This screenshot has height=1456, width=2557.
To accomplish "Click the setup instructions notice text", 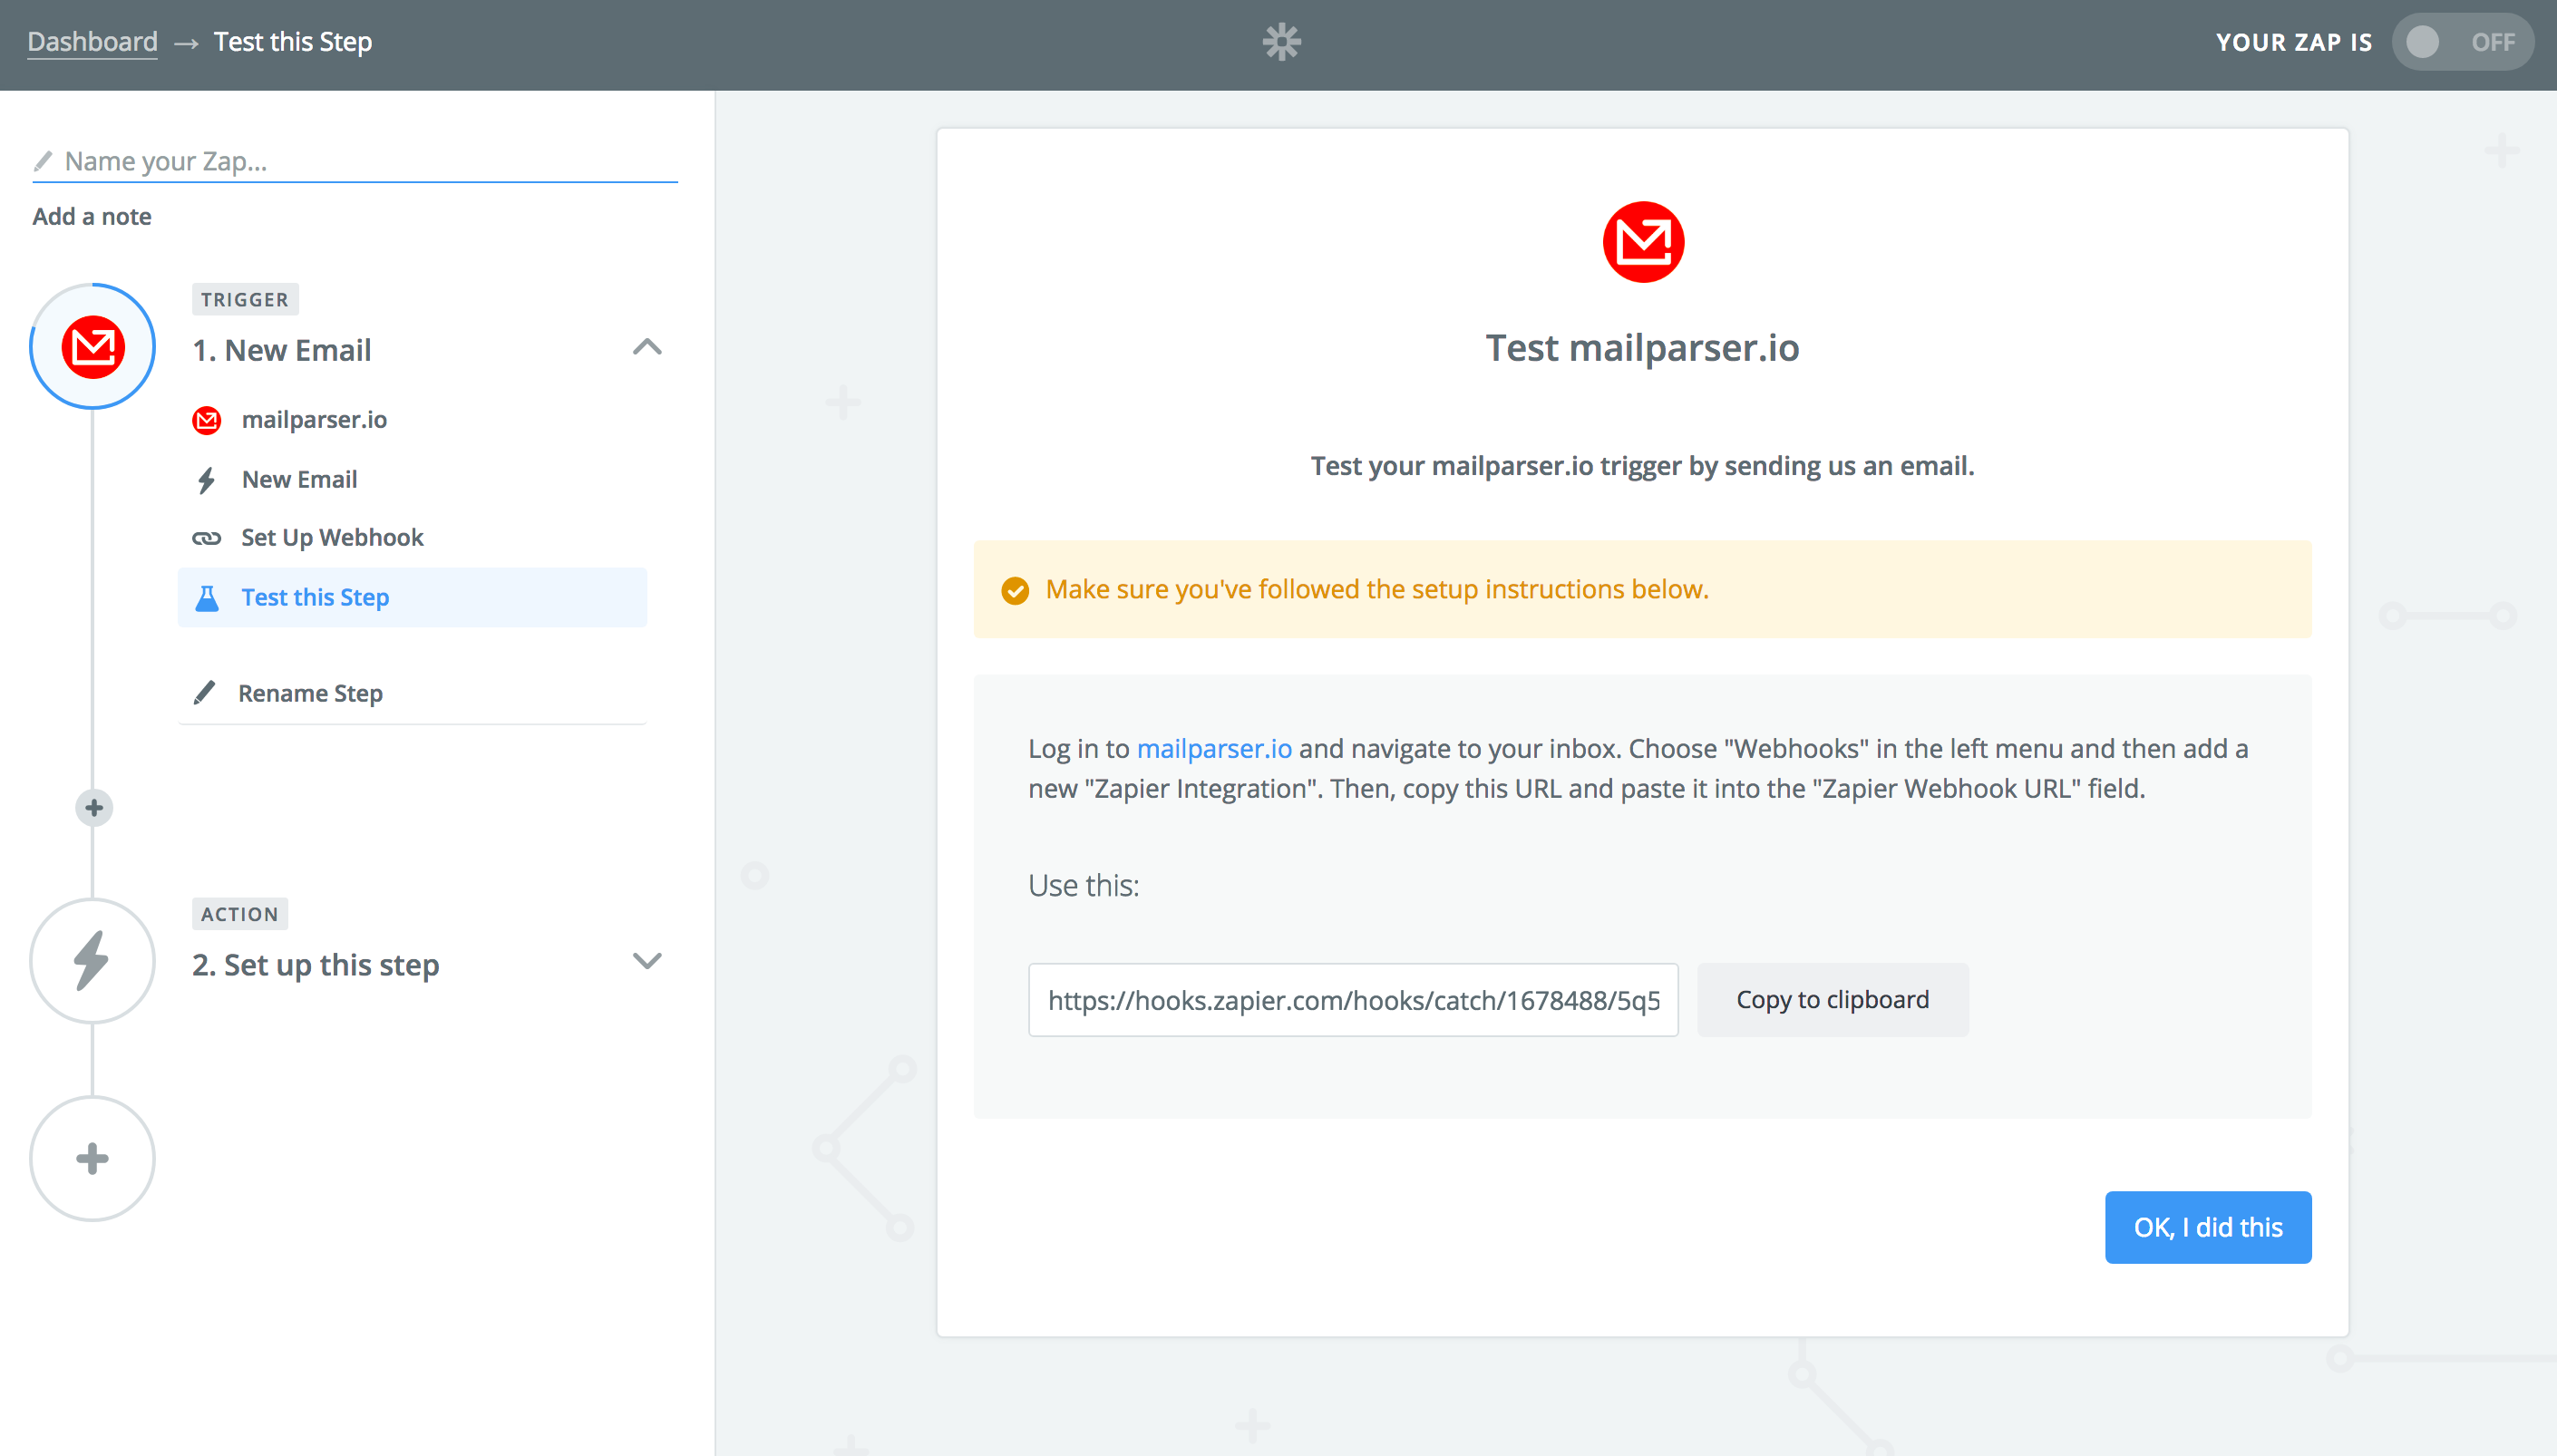I will pyautogui.click(x=1377, y=590).
